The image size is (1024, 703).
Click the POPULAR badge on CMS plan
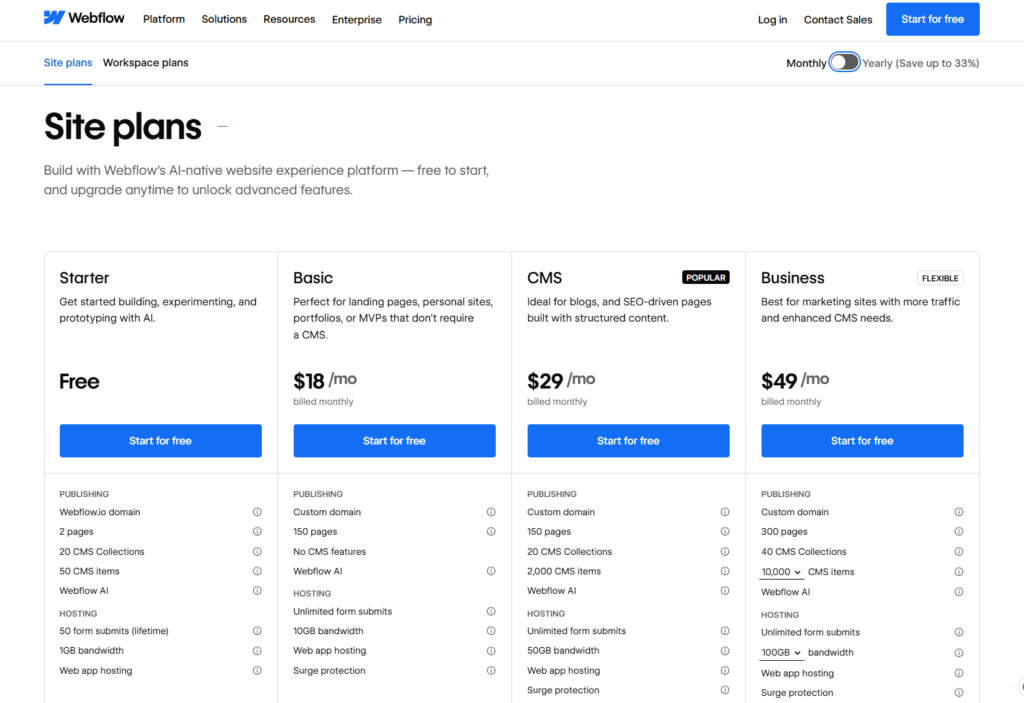click(706, 277)
